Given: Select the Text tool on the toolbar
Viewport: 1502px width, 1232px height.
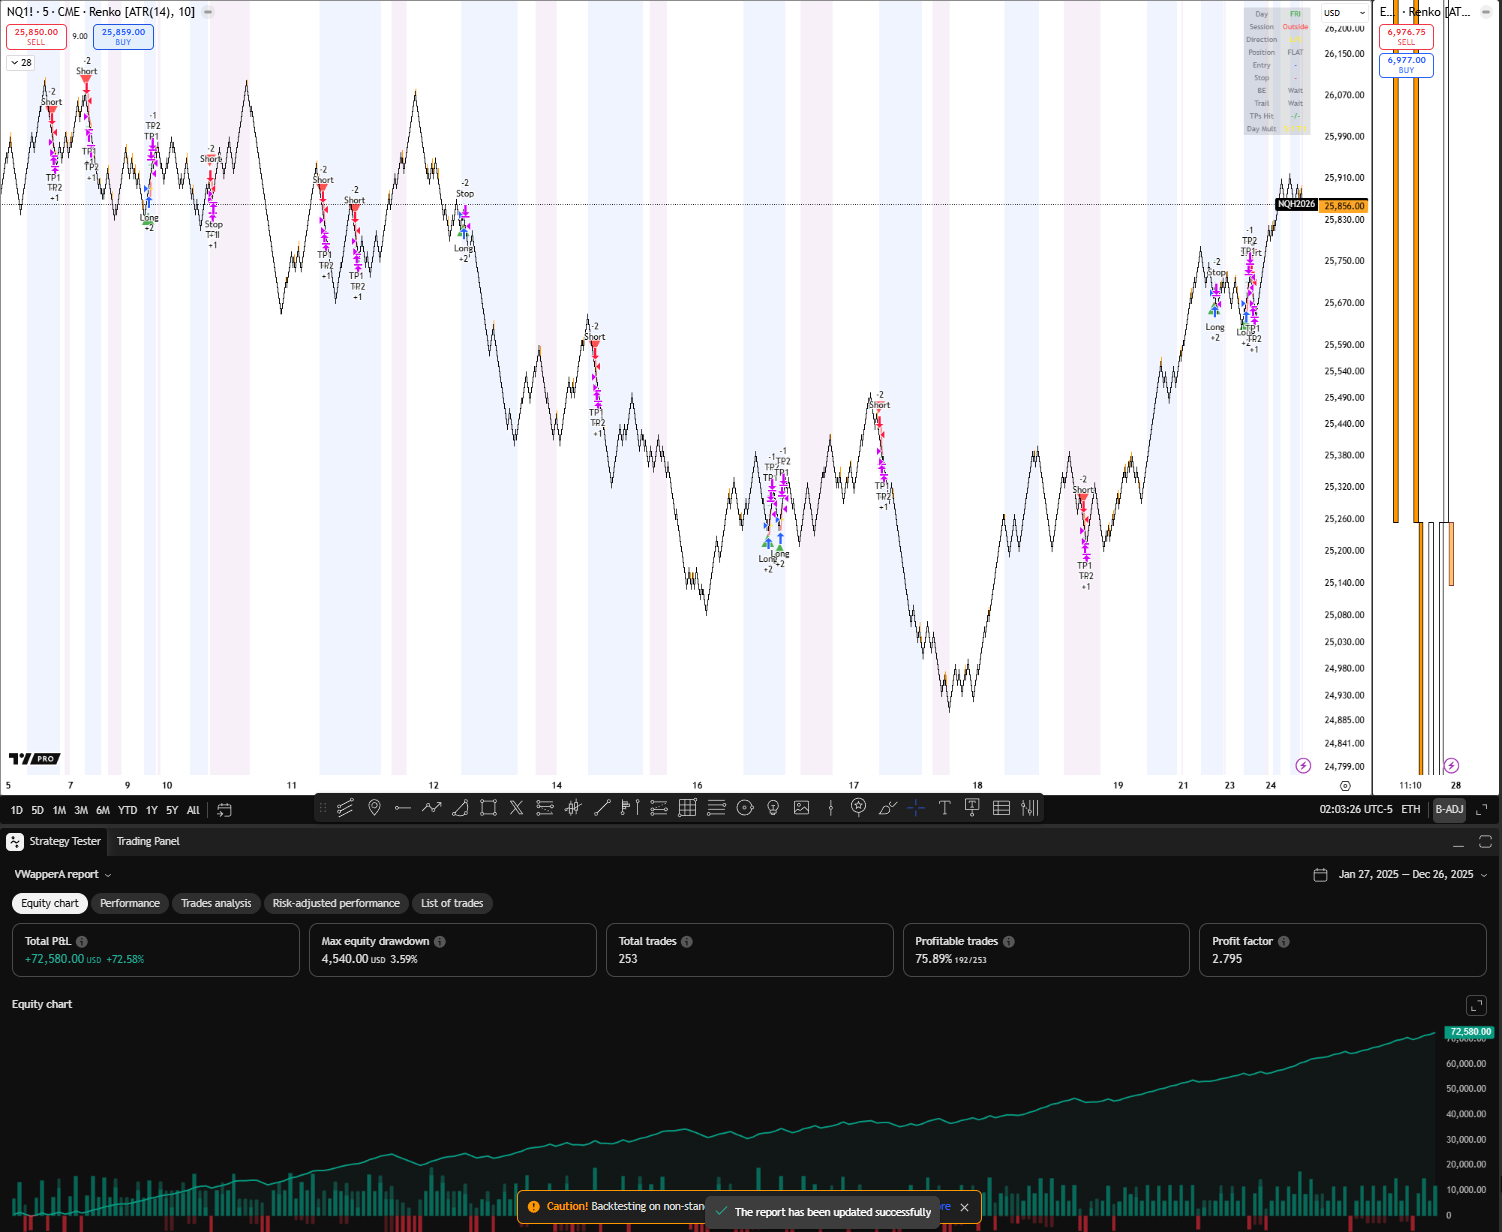Looking at the screenshot, I should pos(944,808).
